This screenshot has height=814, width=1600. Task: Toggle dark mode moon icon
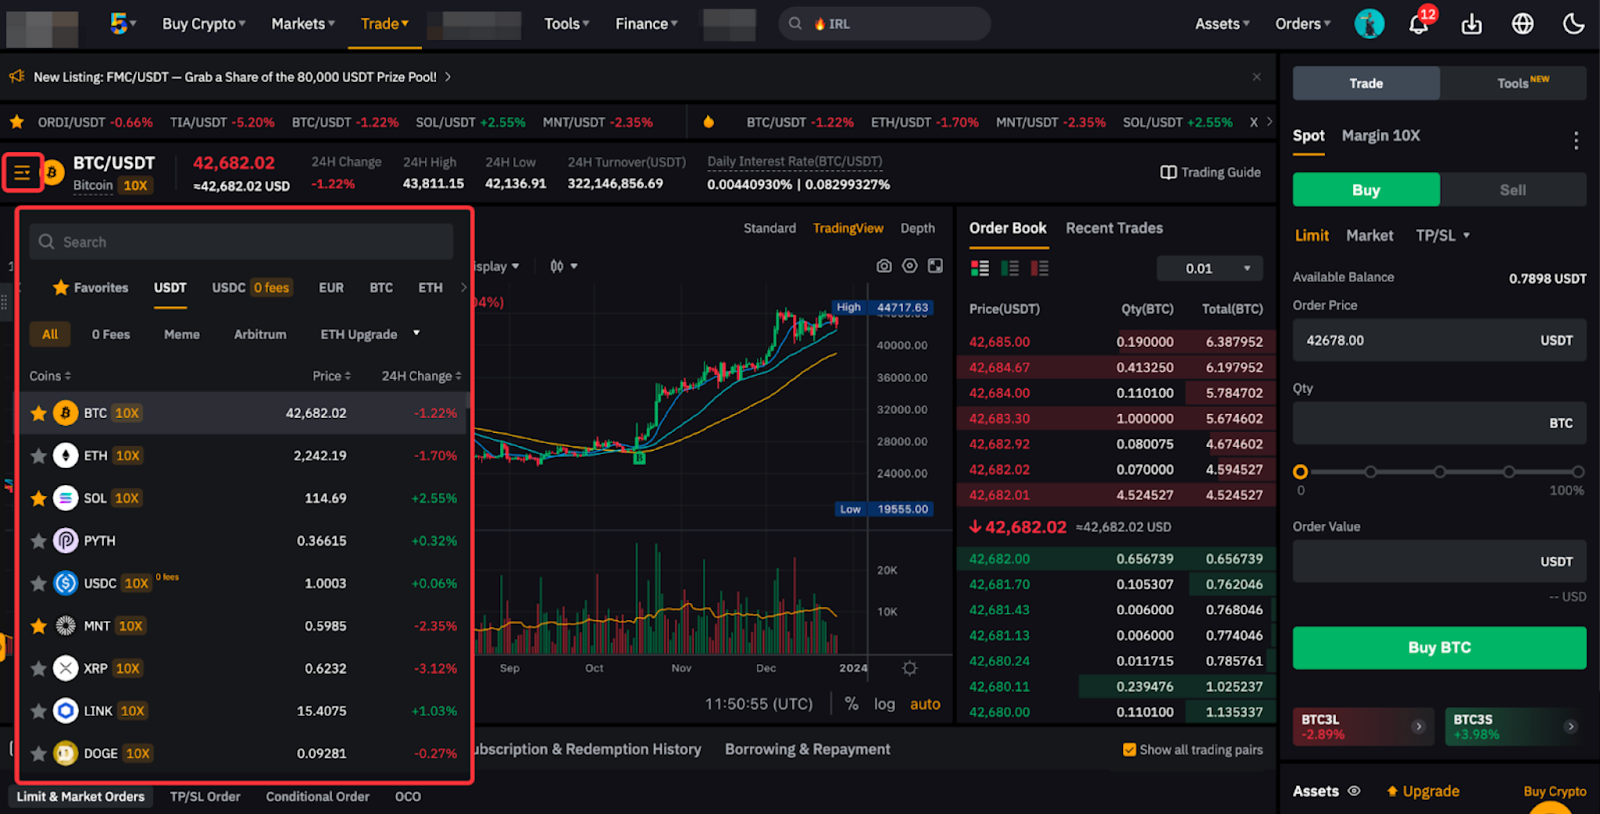coord(1573,24)
